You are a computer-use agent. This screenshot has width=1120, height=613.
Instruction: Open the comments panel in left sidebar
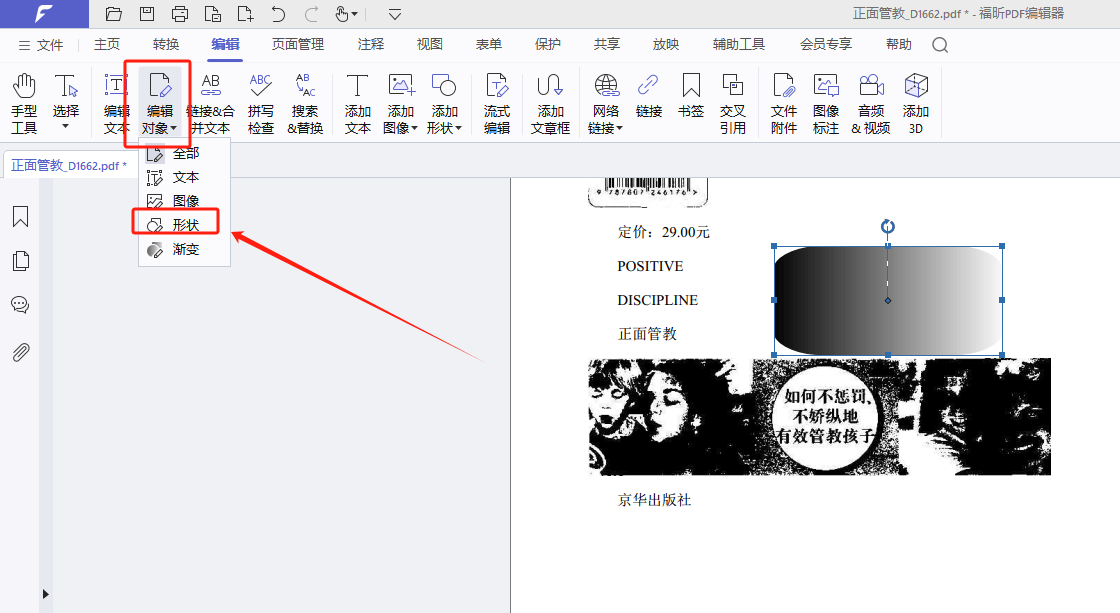[x=20, y=305]
